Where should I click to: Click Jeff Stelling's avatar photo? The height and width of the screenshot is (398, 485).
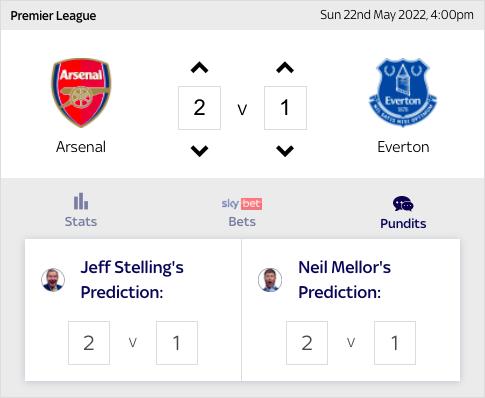pos(53,280)
